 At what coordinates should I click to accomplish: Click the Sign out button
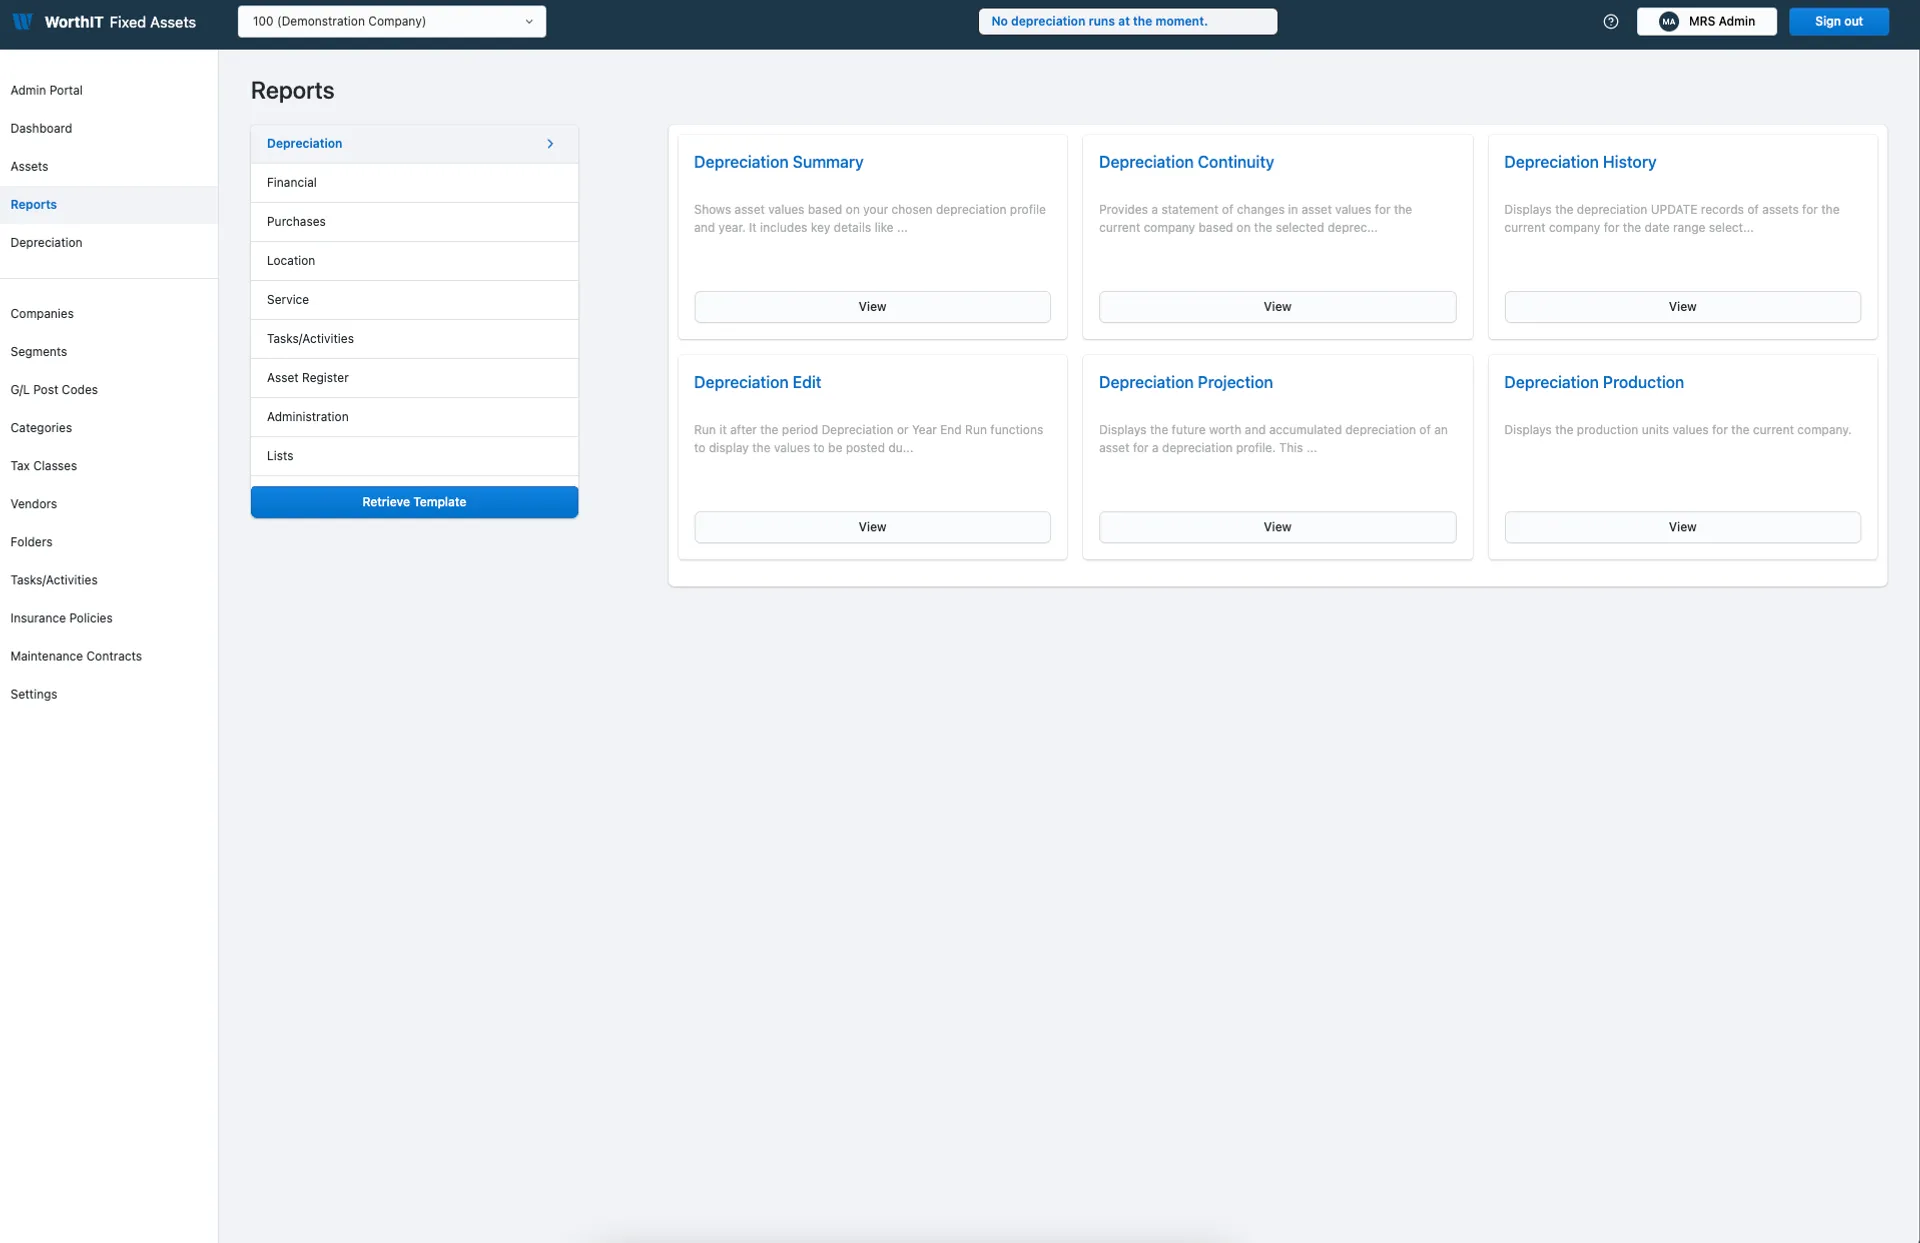[x=1839, y=21]
